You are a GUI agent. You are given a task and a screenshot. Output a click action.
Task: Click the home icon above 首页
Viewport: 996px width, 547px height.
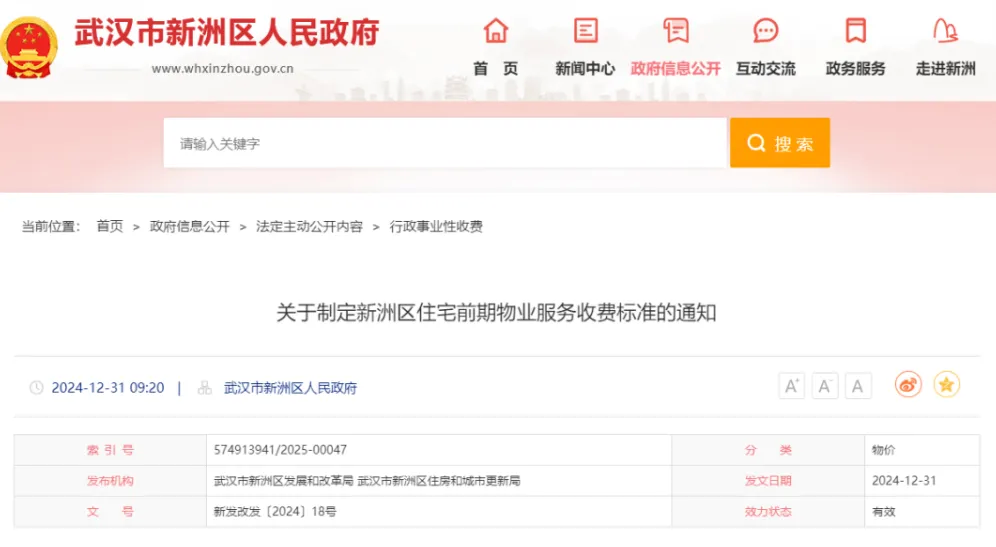coord(496,31)
